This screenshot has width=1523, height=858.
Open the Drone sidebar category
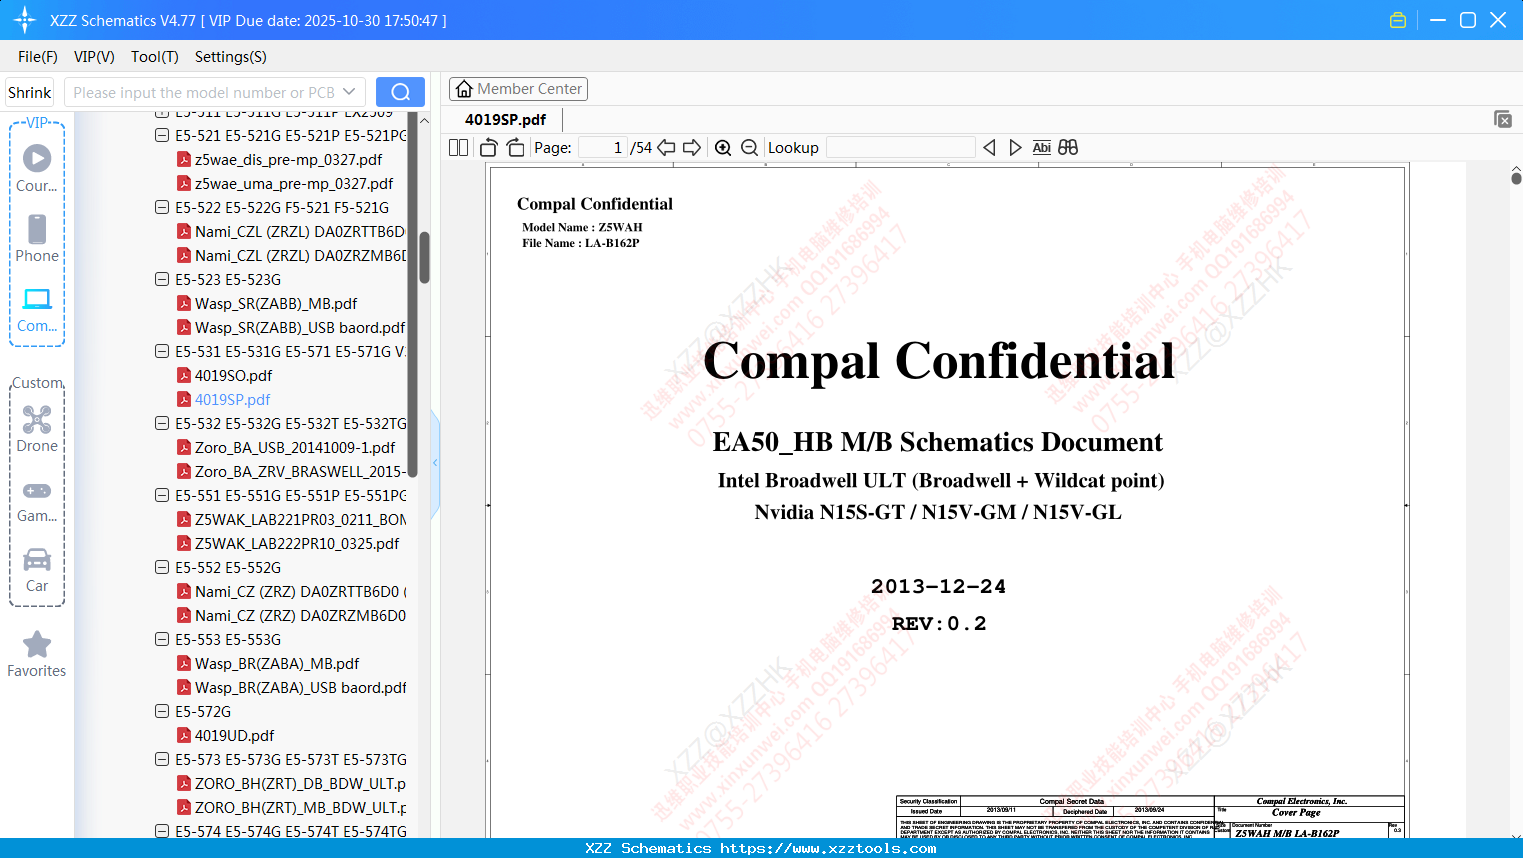pyautogui.click(x=37, y=429)
